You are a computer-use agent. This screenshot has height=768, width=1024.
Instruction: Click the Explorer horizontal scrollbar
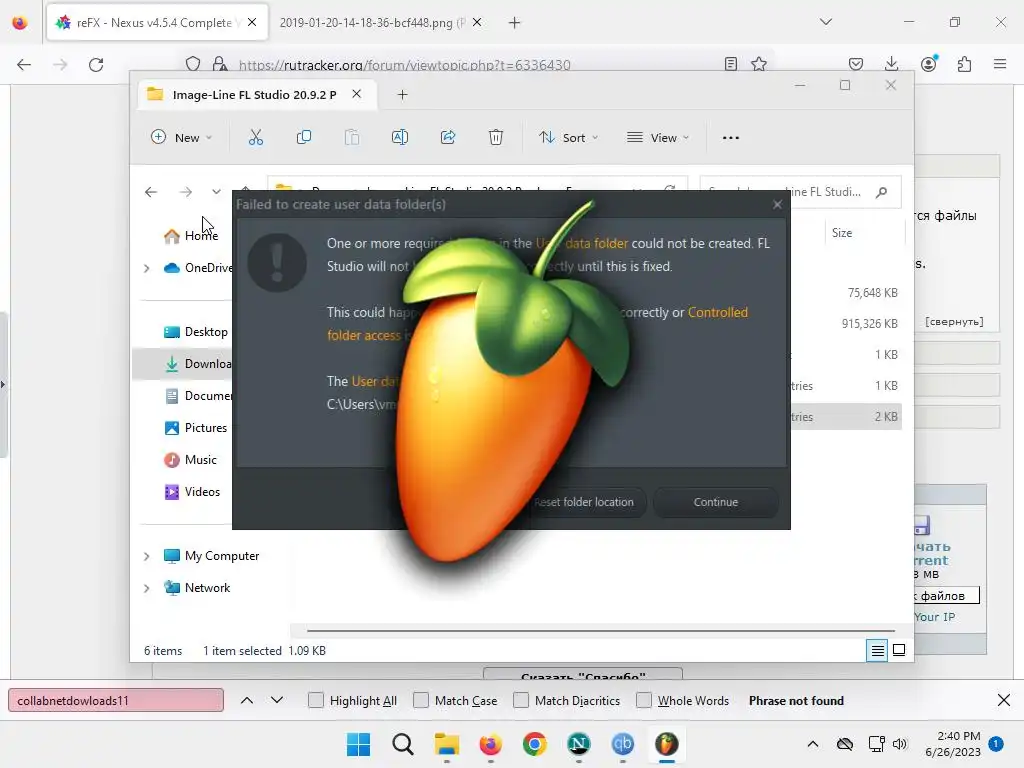[601, 631]
